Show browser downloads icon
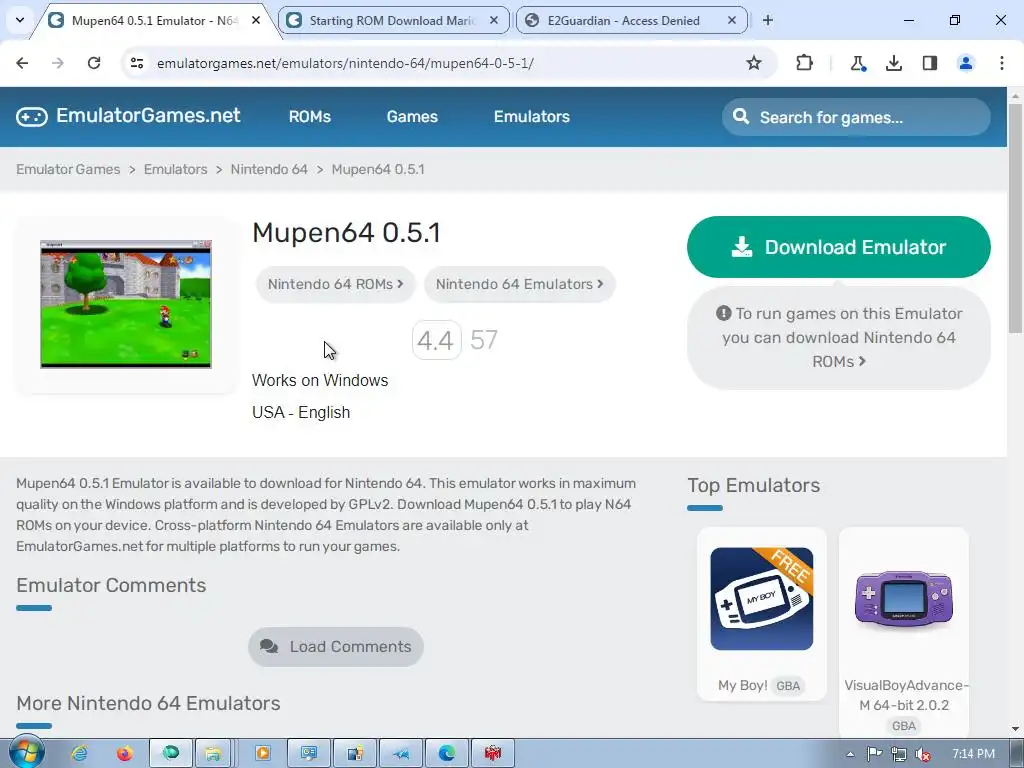Viewport: 1024px width, 768px height. [x=894, y=63]
